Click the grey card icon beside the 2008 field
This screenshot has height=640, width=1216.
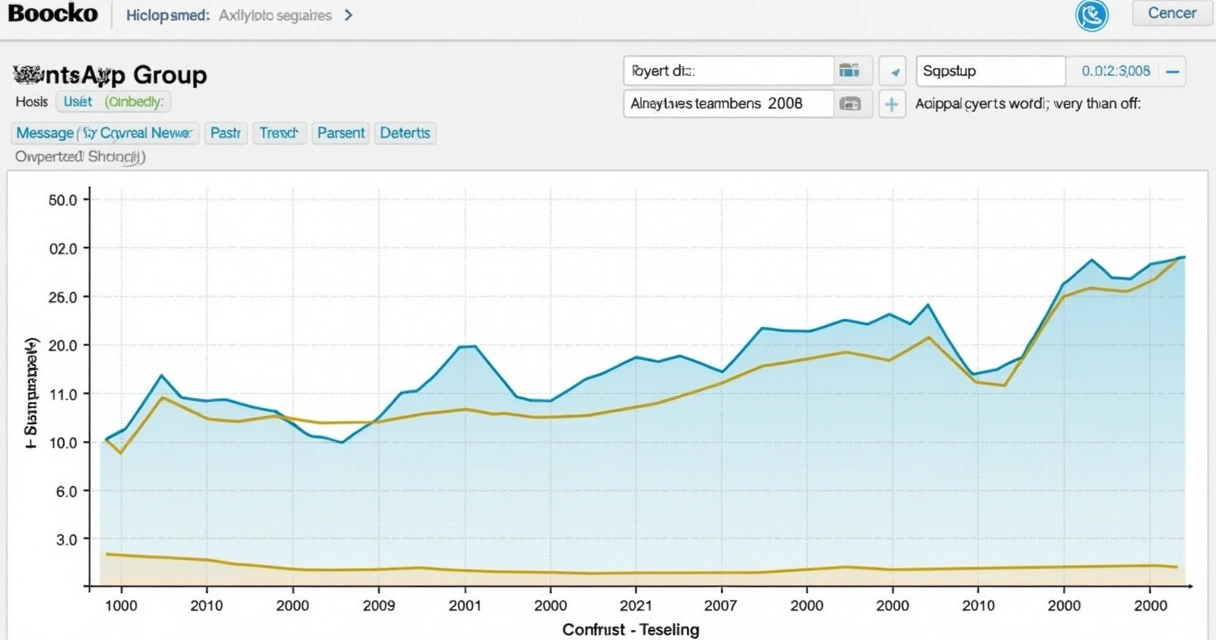(x=849, y=103)
